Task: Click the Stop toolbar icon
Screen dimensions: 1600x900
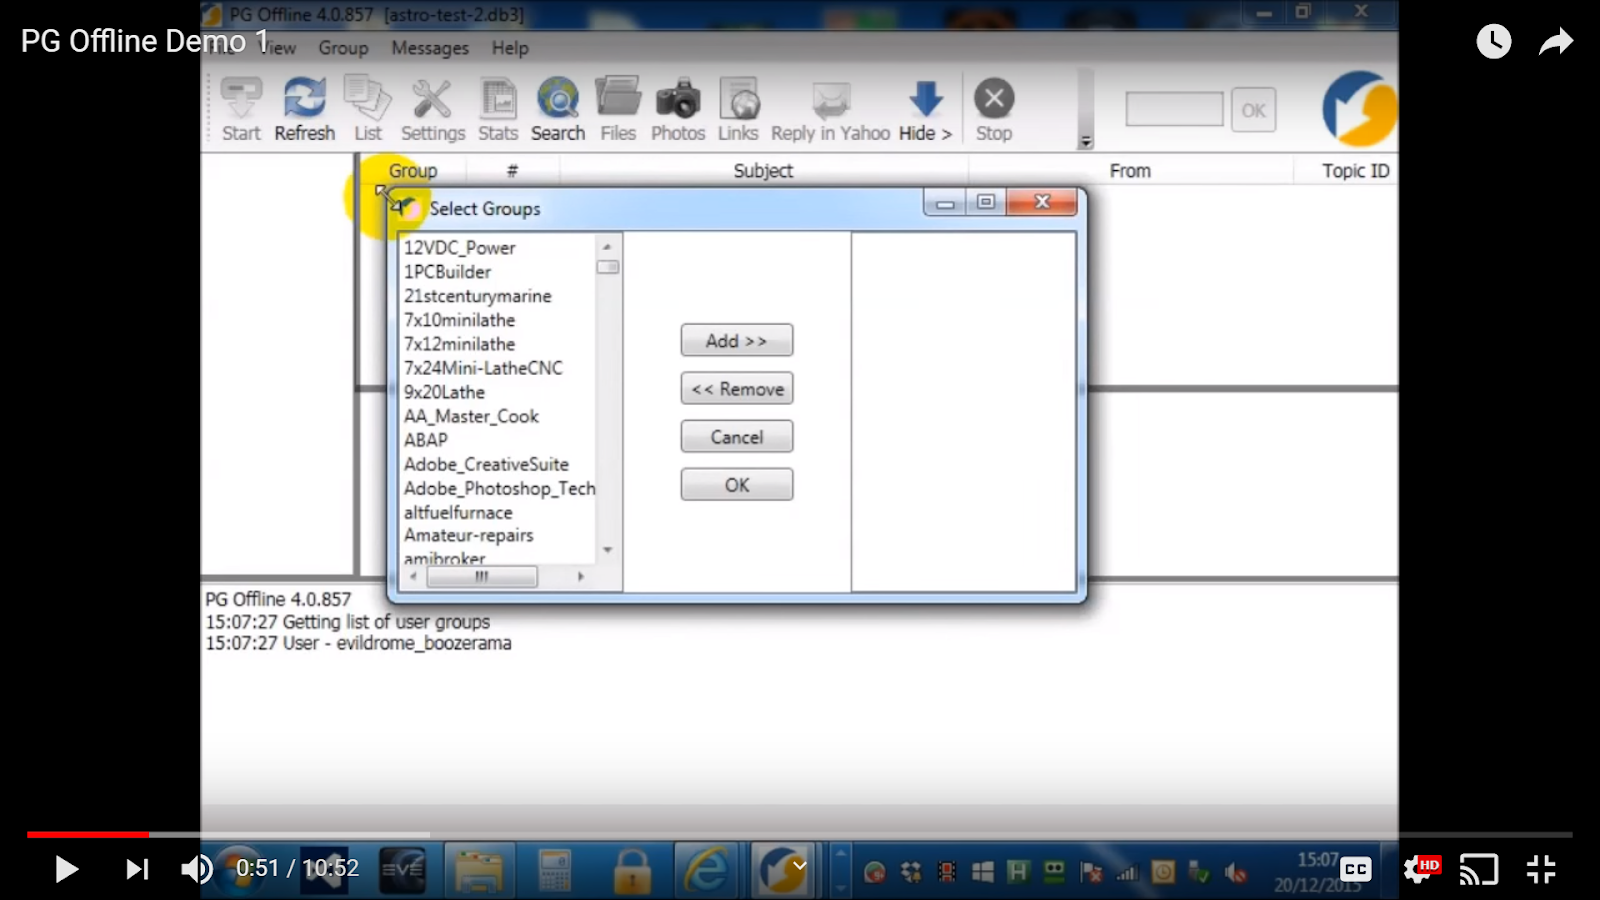Action: (994, 109)
